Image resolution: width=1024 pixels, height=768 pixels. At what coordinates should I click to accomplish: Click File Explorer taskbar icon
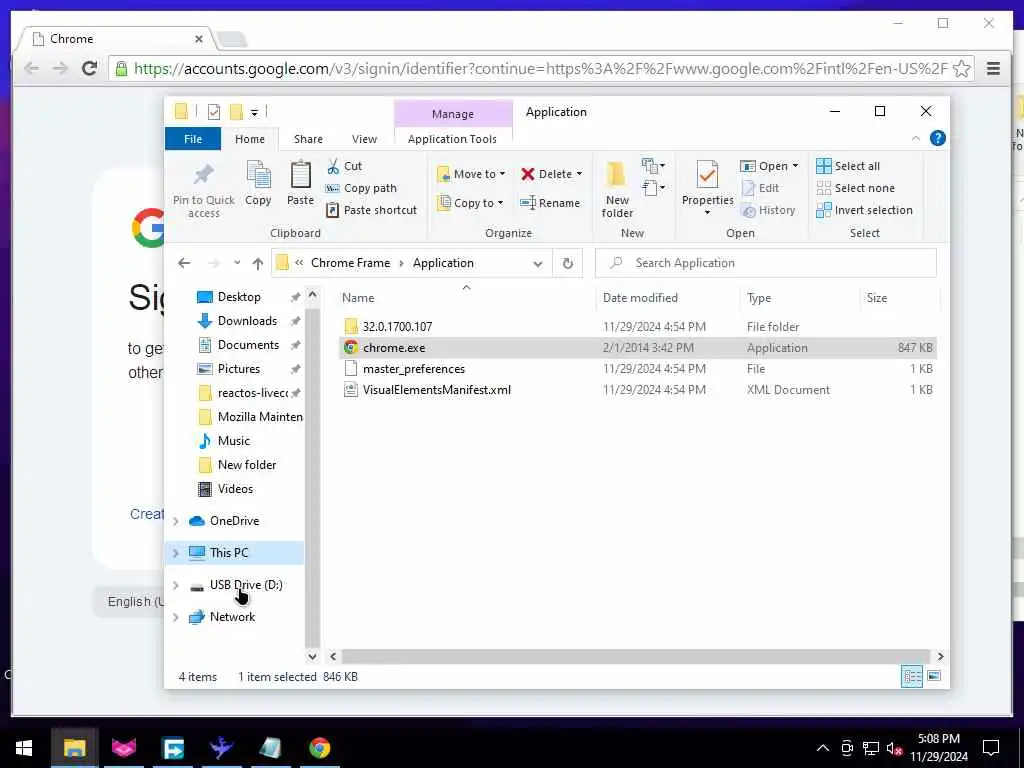[74, 748]
